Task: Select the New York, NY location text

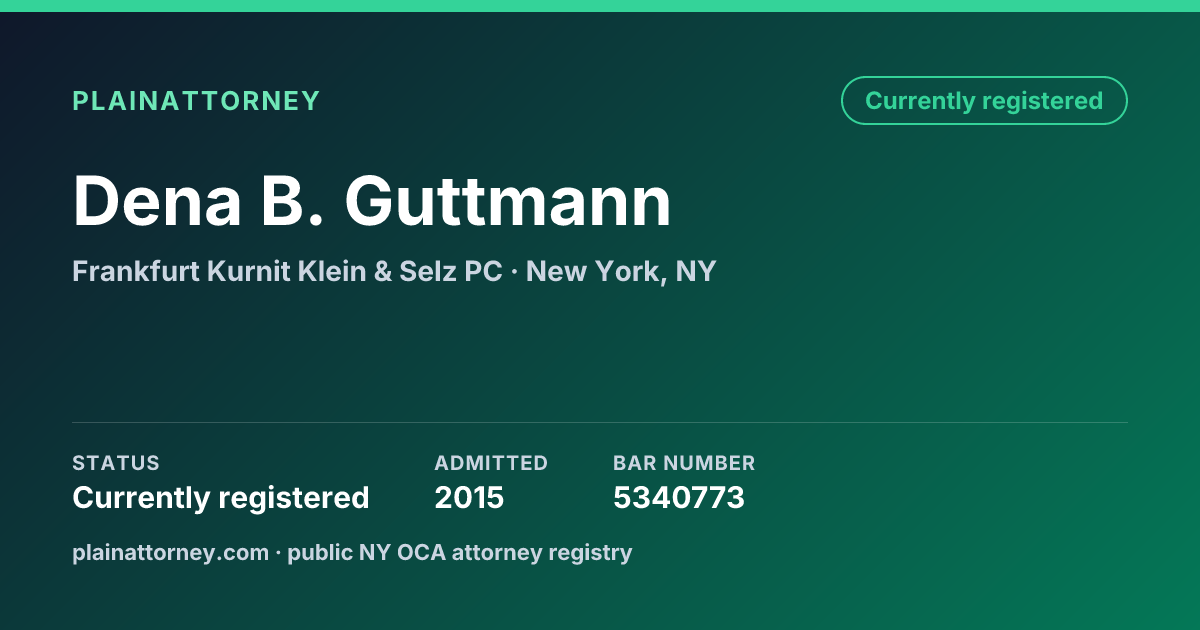Action: coord(621,271)
